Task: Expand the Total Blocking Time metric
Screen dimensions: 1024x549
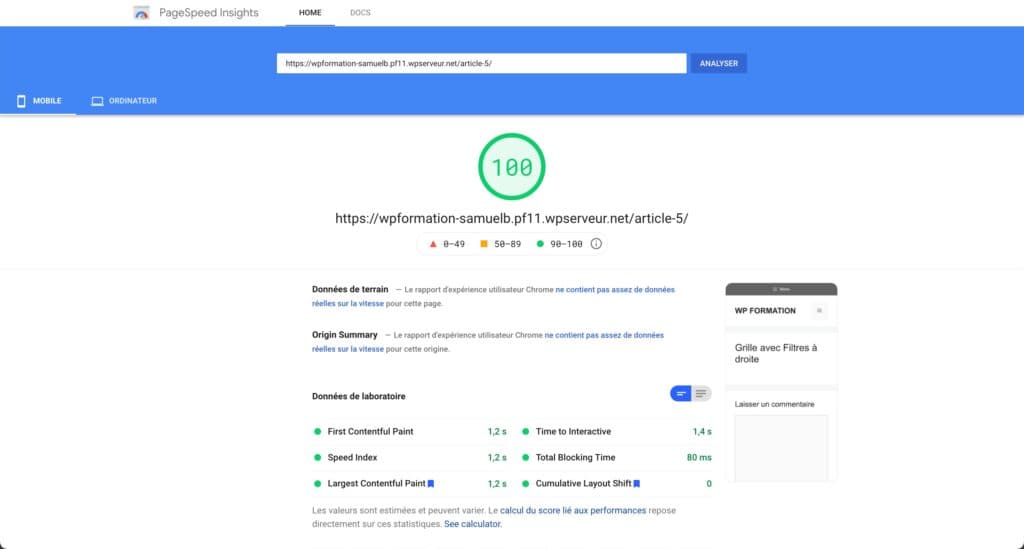Action: [575, 458]
